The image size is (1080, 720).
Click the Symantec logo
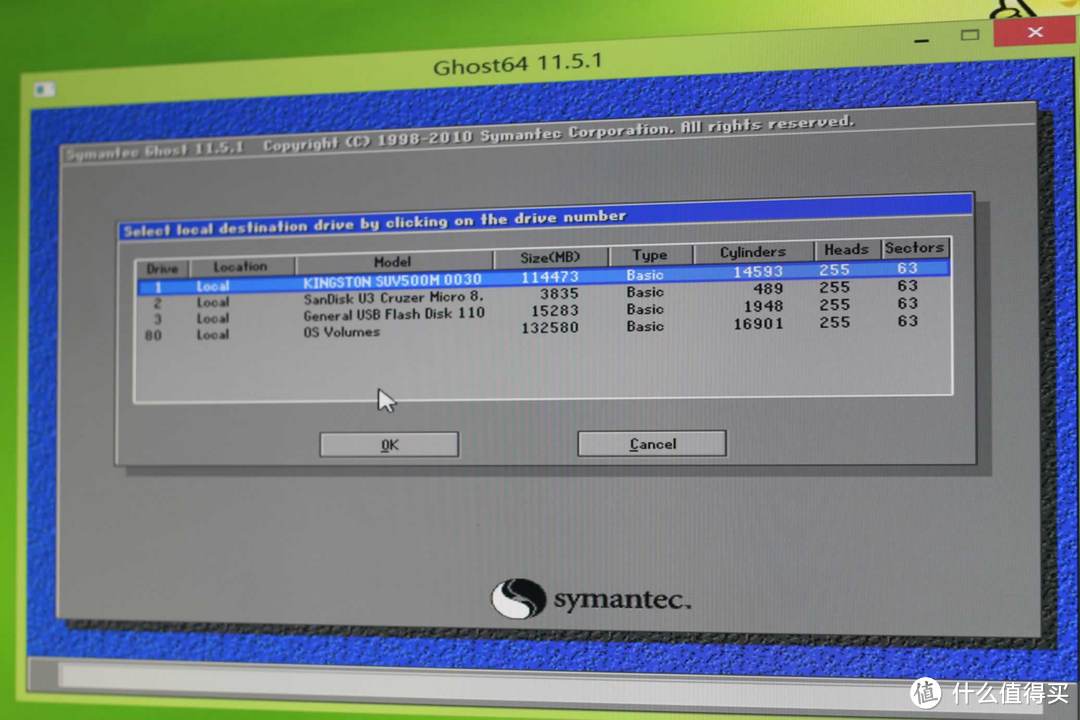[590, 599]
